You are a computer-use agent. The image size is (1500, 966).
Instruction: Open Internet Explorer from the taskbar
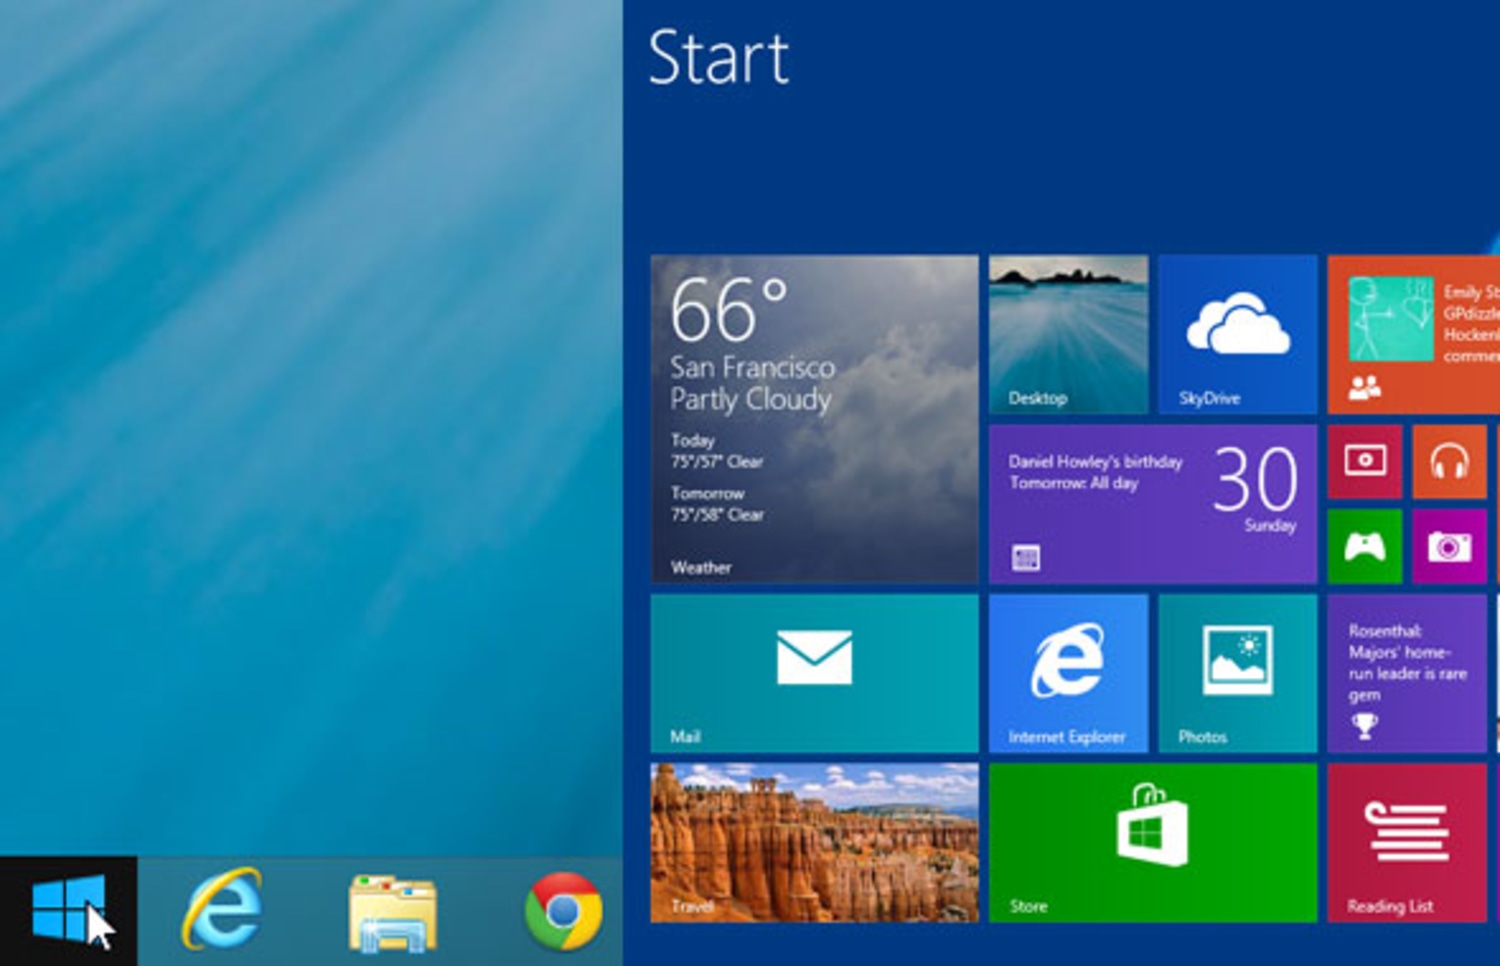click(x=222, y=909)
